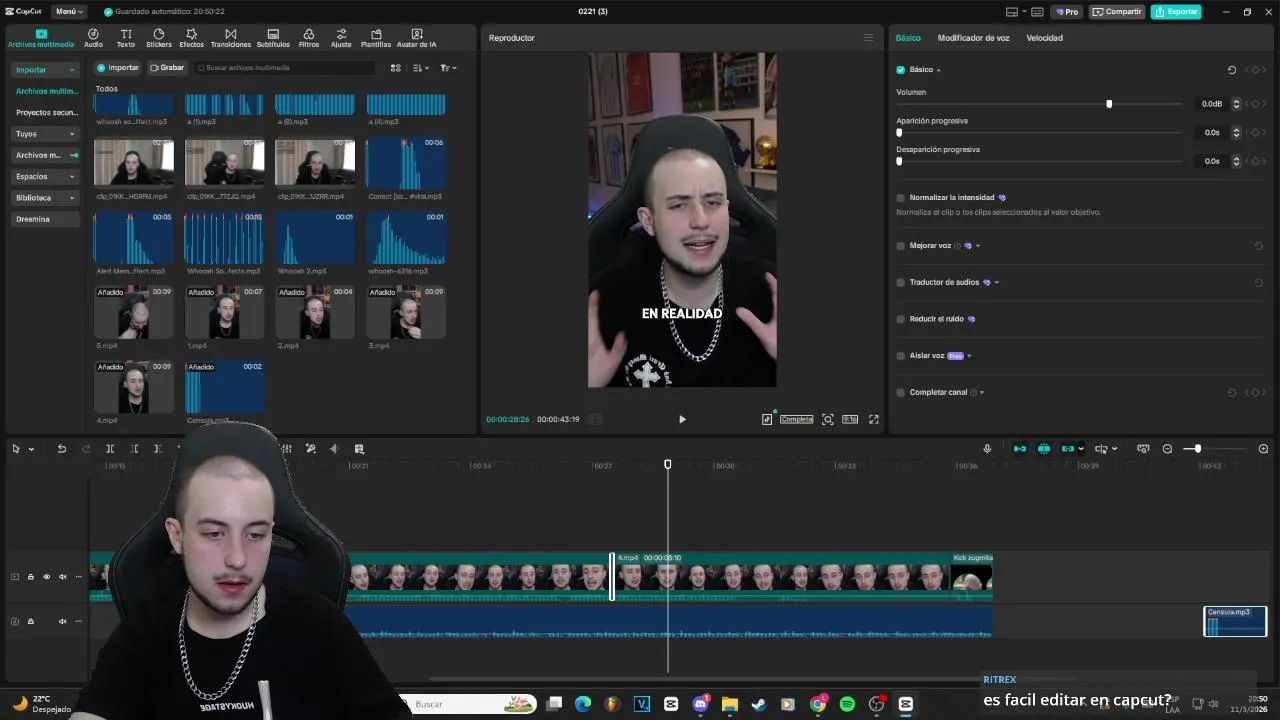The image size is (1280, 720).
Task: Play the video preview
Action: (682, 419)
